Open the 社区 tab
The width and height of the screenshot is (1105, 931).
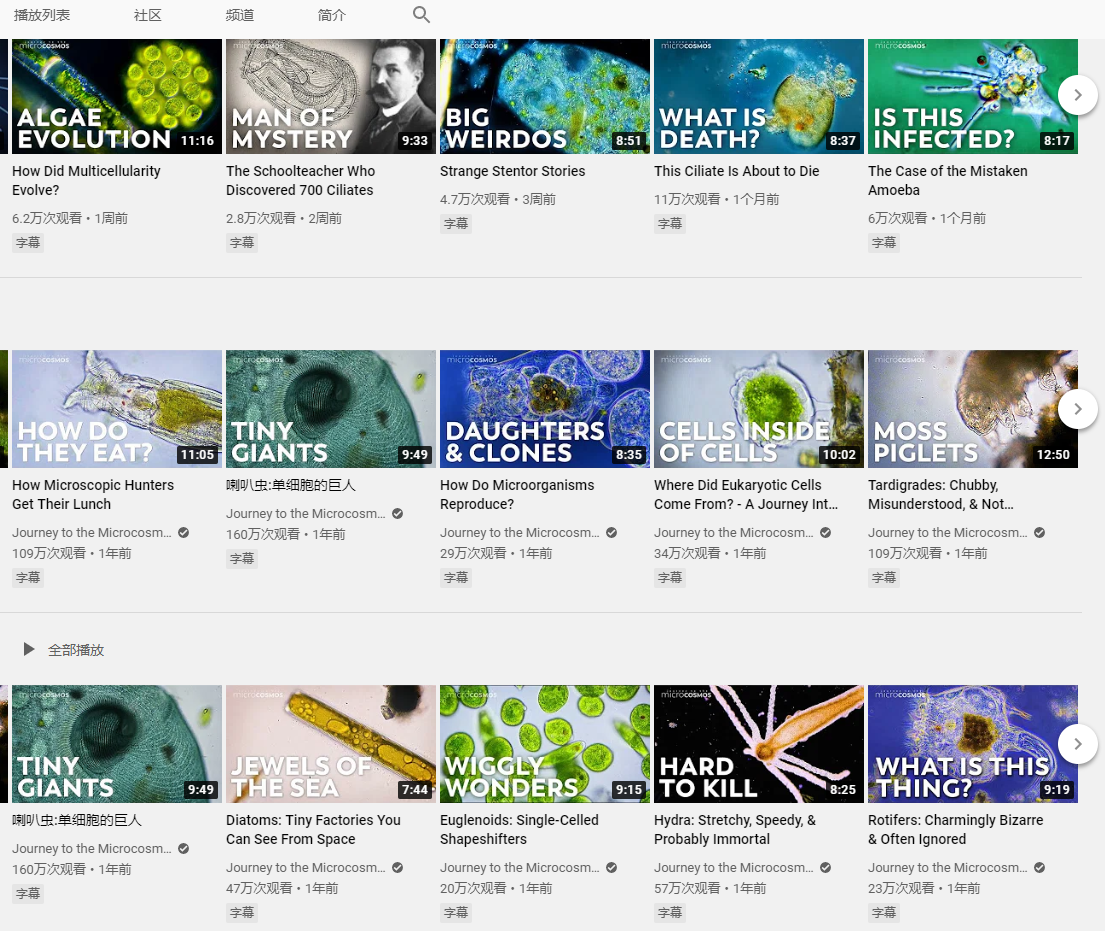tap(148, 15)
